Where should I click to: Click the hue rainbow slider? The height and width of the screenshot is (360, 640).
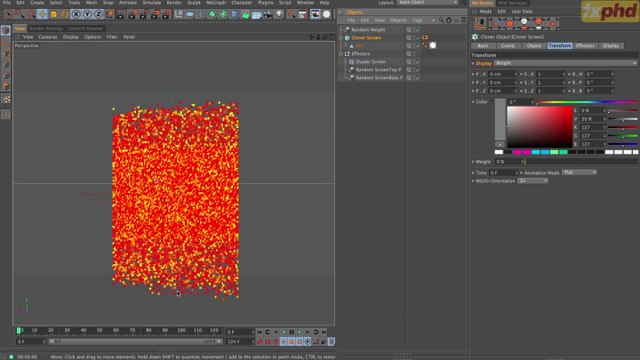[x=586, y=102]
